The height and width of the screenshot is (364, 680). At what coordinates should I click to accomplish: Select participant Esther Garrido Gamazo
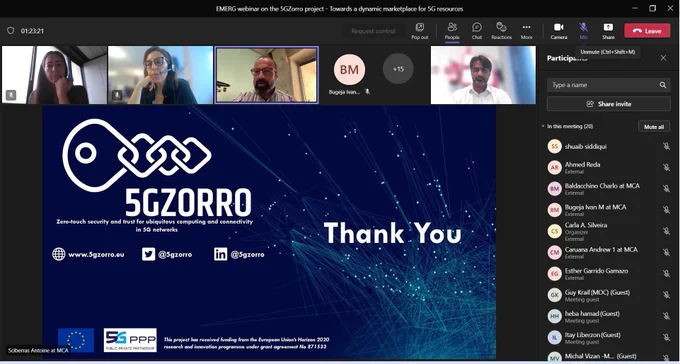(608, 274)
